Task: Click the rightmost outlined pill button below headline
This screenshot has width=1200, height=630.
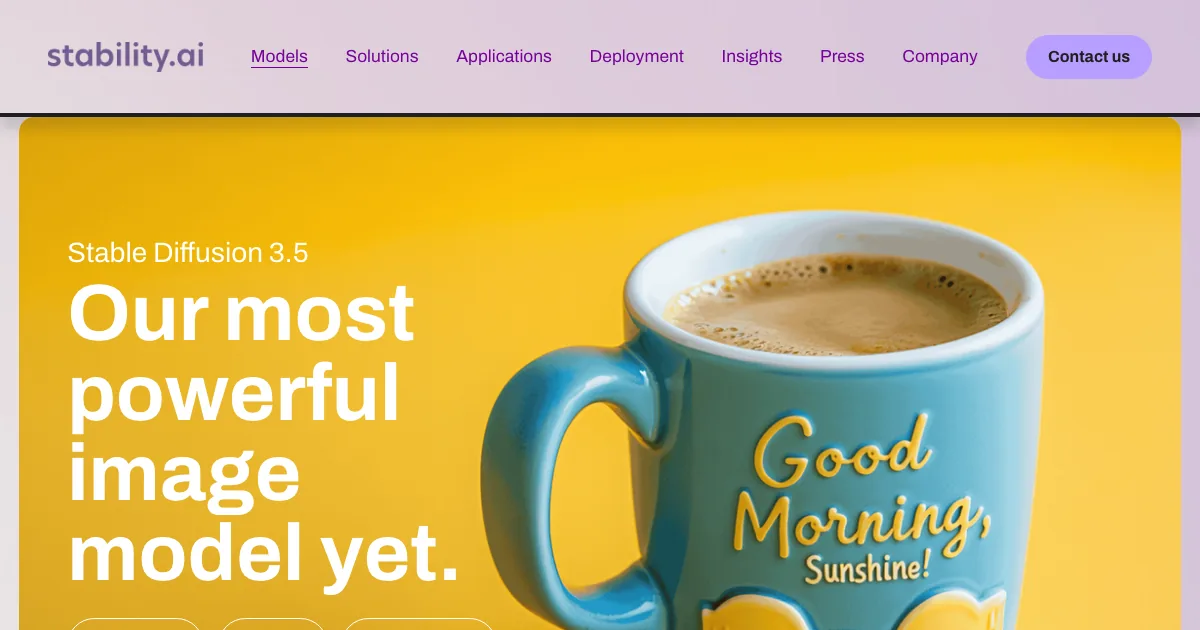Action: pos(419,624)
